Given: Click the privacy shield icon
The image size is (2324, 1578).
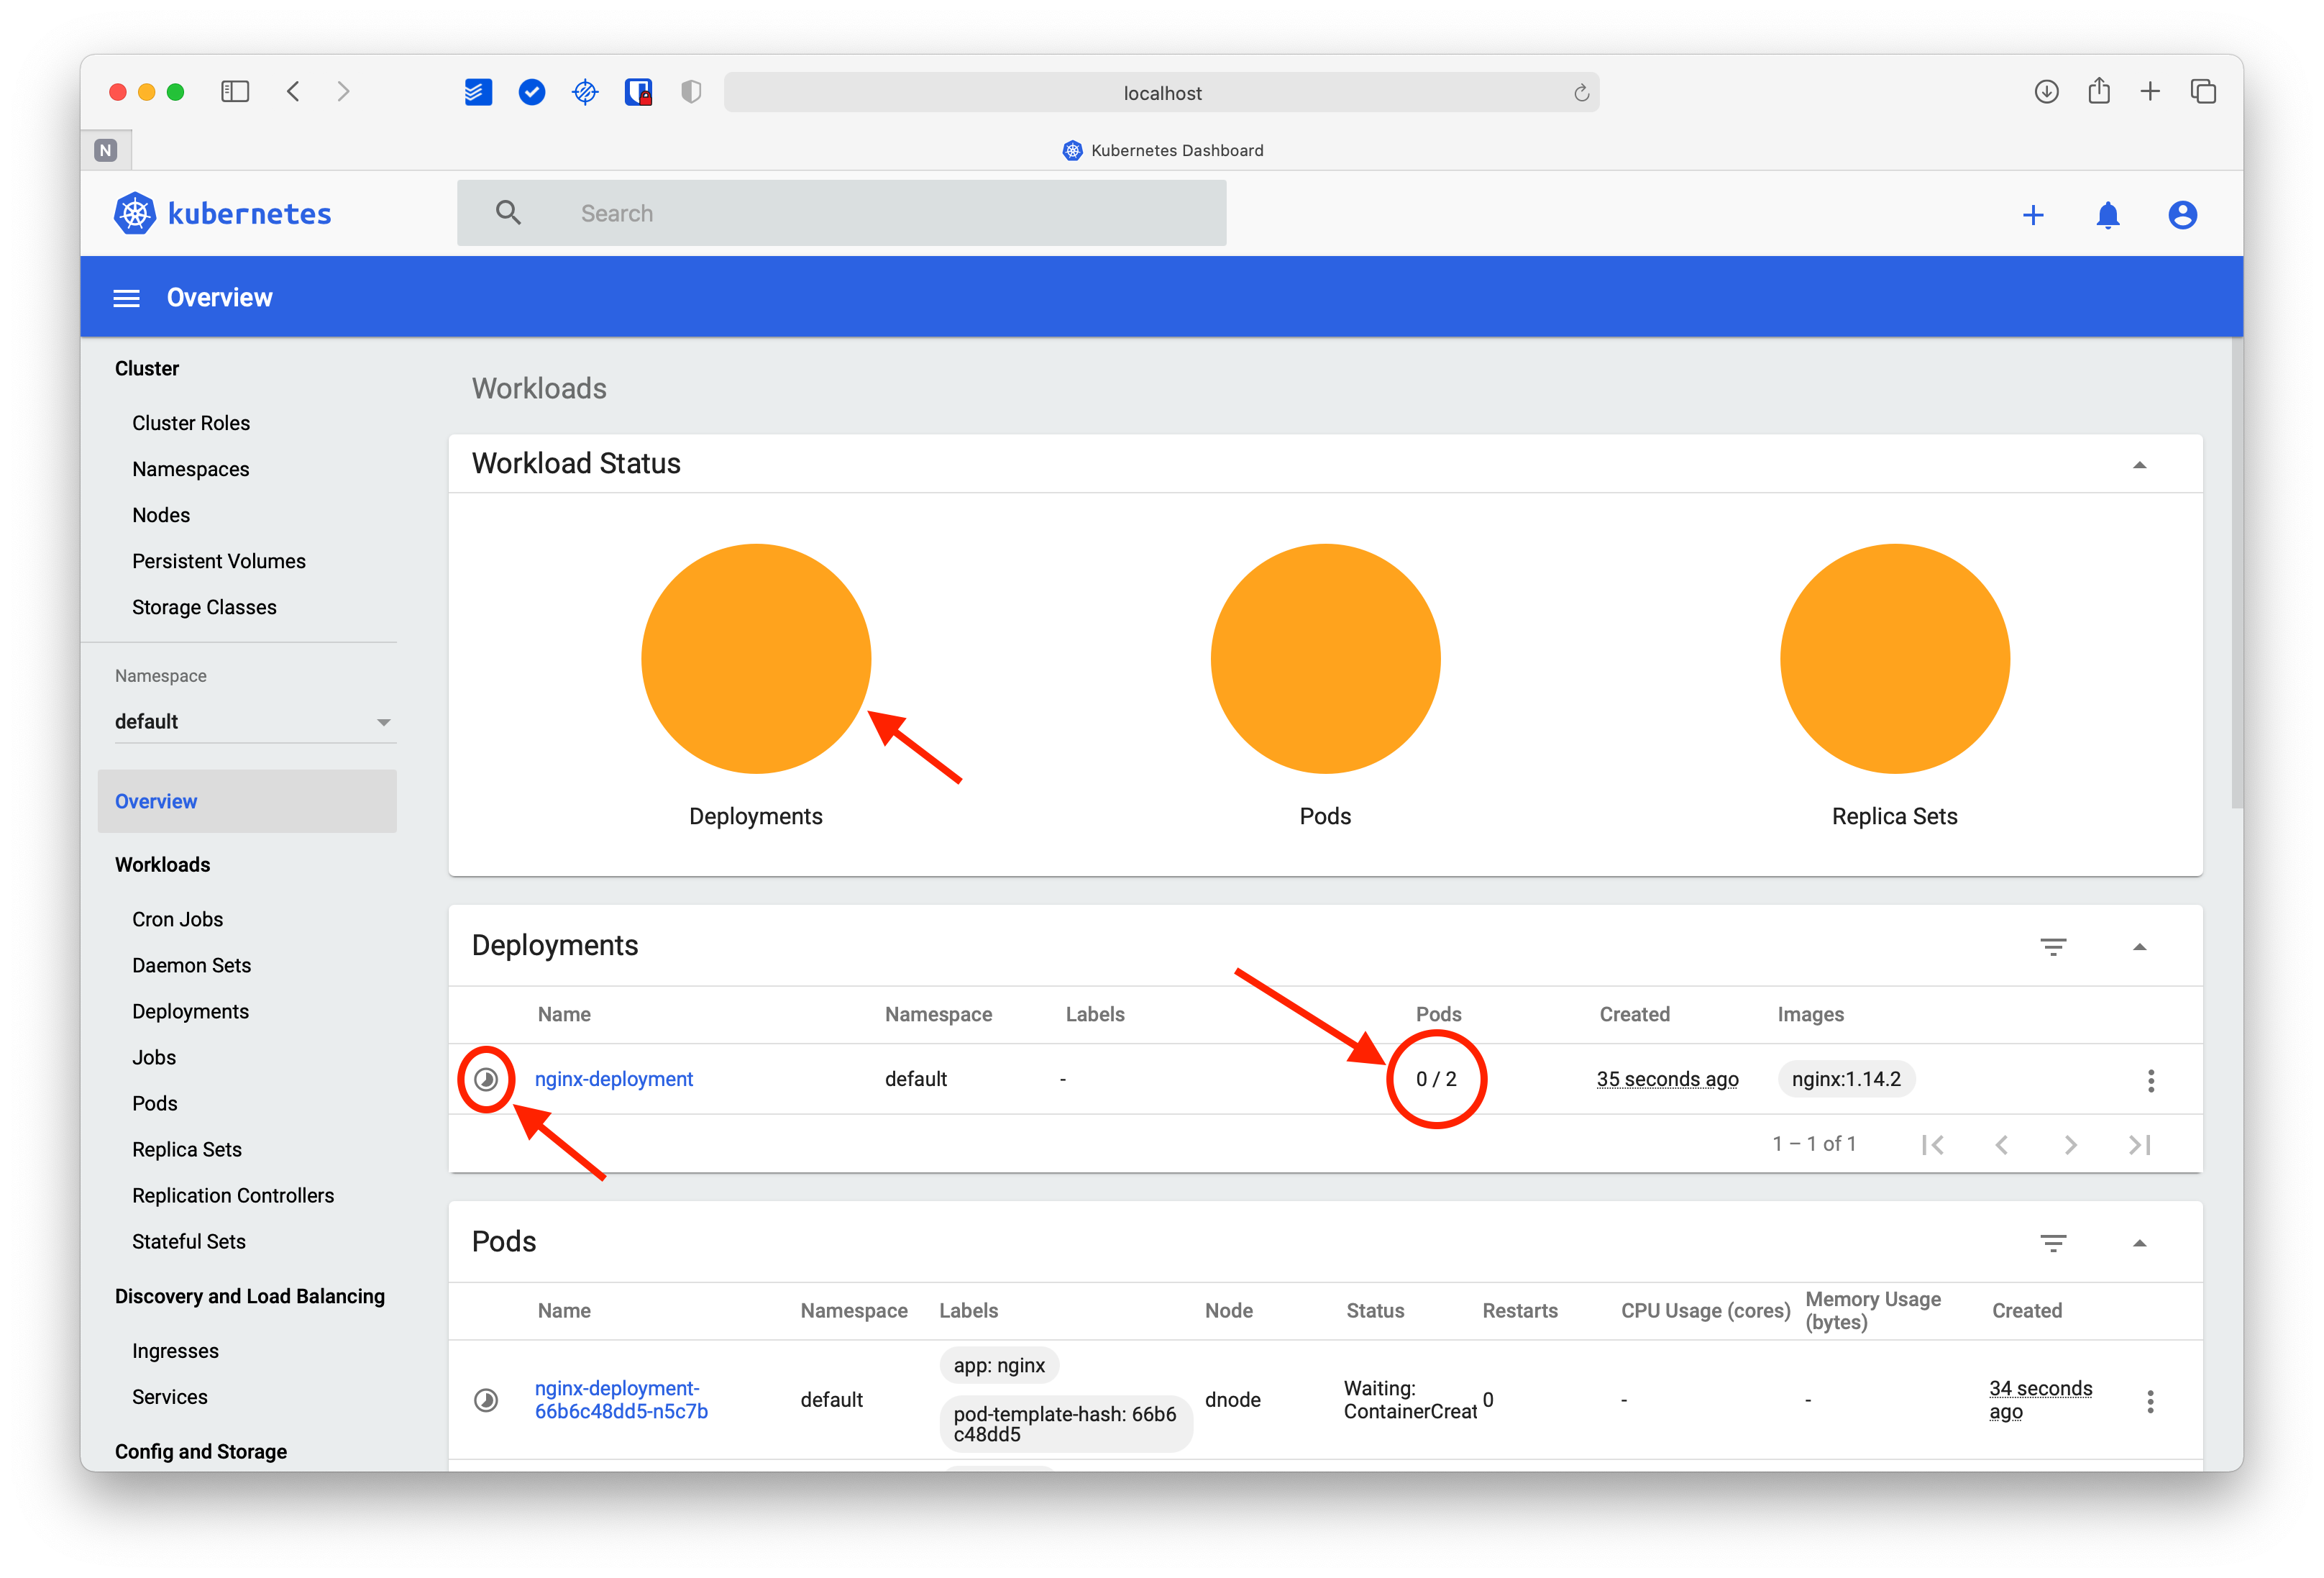Looking at the screenshot, I should point(691,92).
